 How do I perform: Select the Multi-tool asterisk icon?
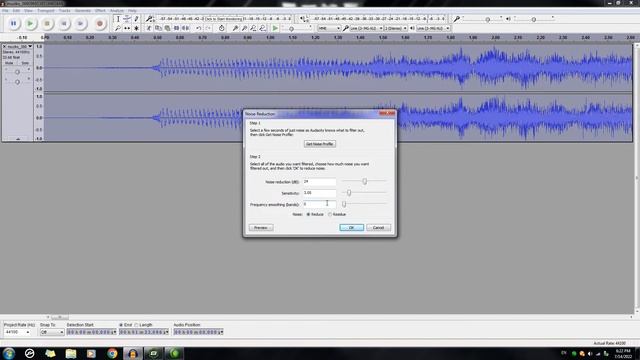click(x=136, y=28)
